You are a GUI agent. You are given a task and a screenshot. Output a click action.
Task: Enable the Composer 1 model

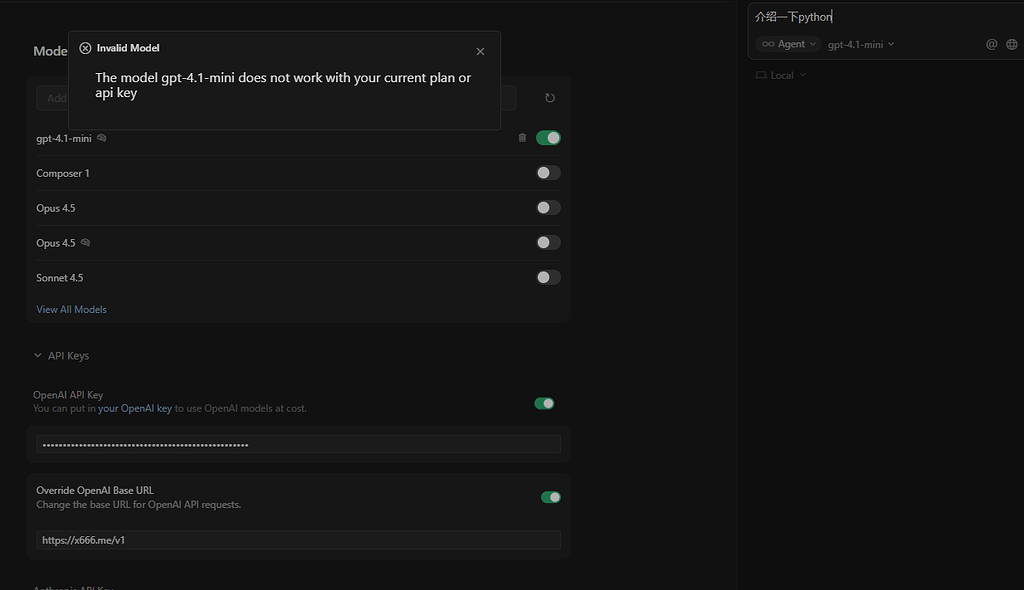548,172
